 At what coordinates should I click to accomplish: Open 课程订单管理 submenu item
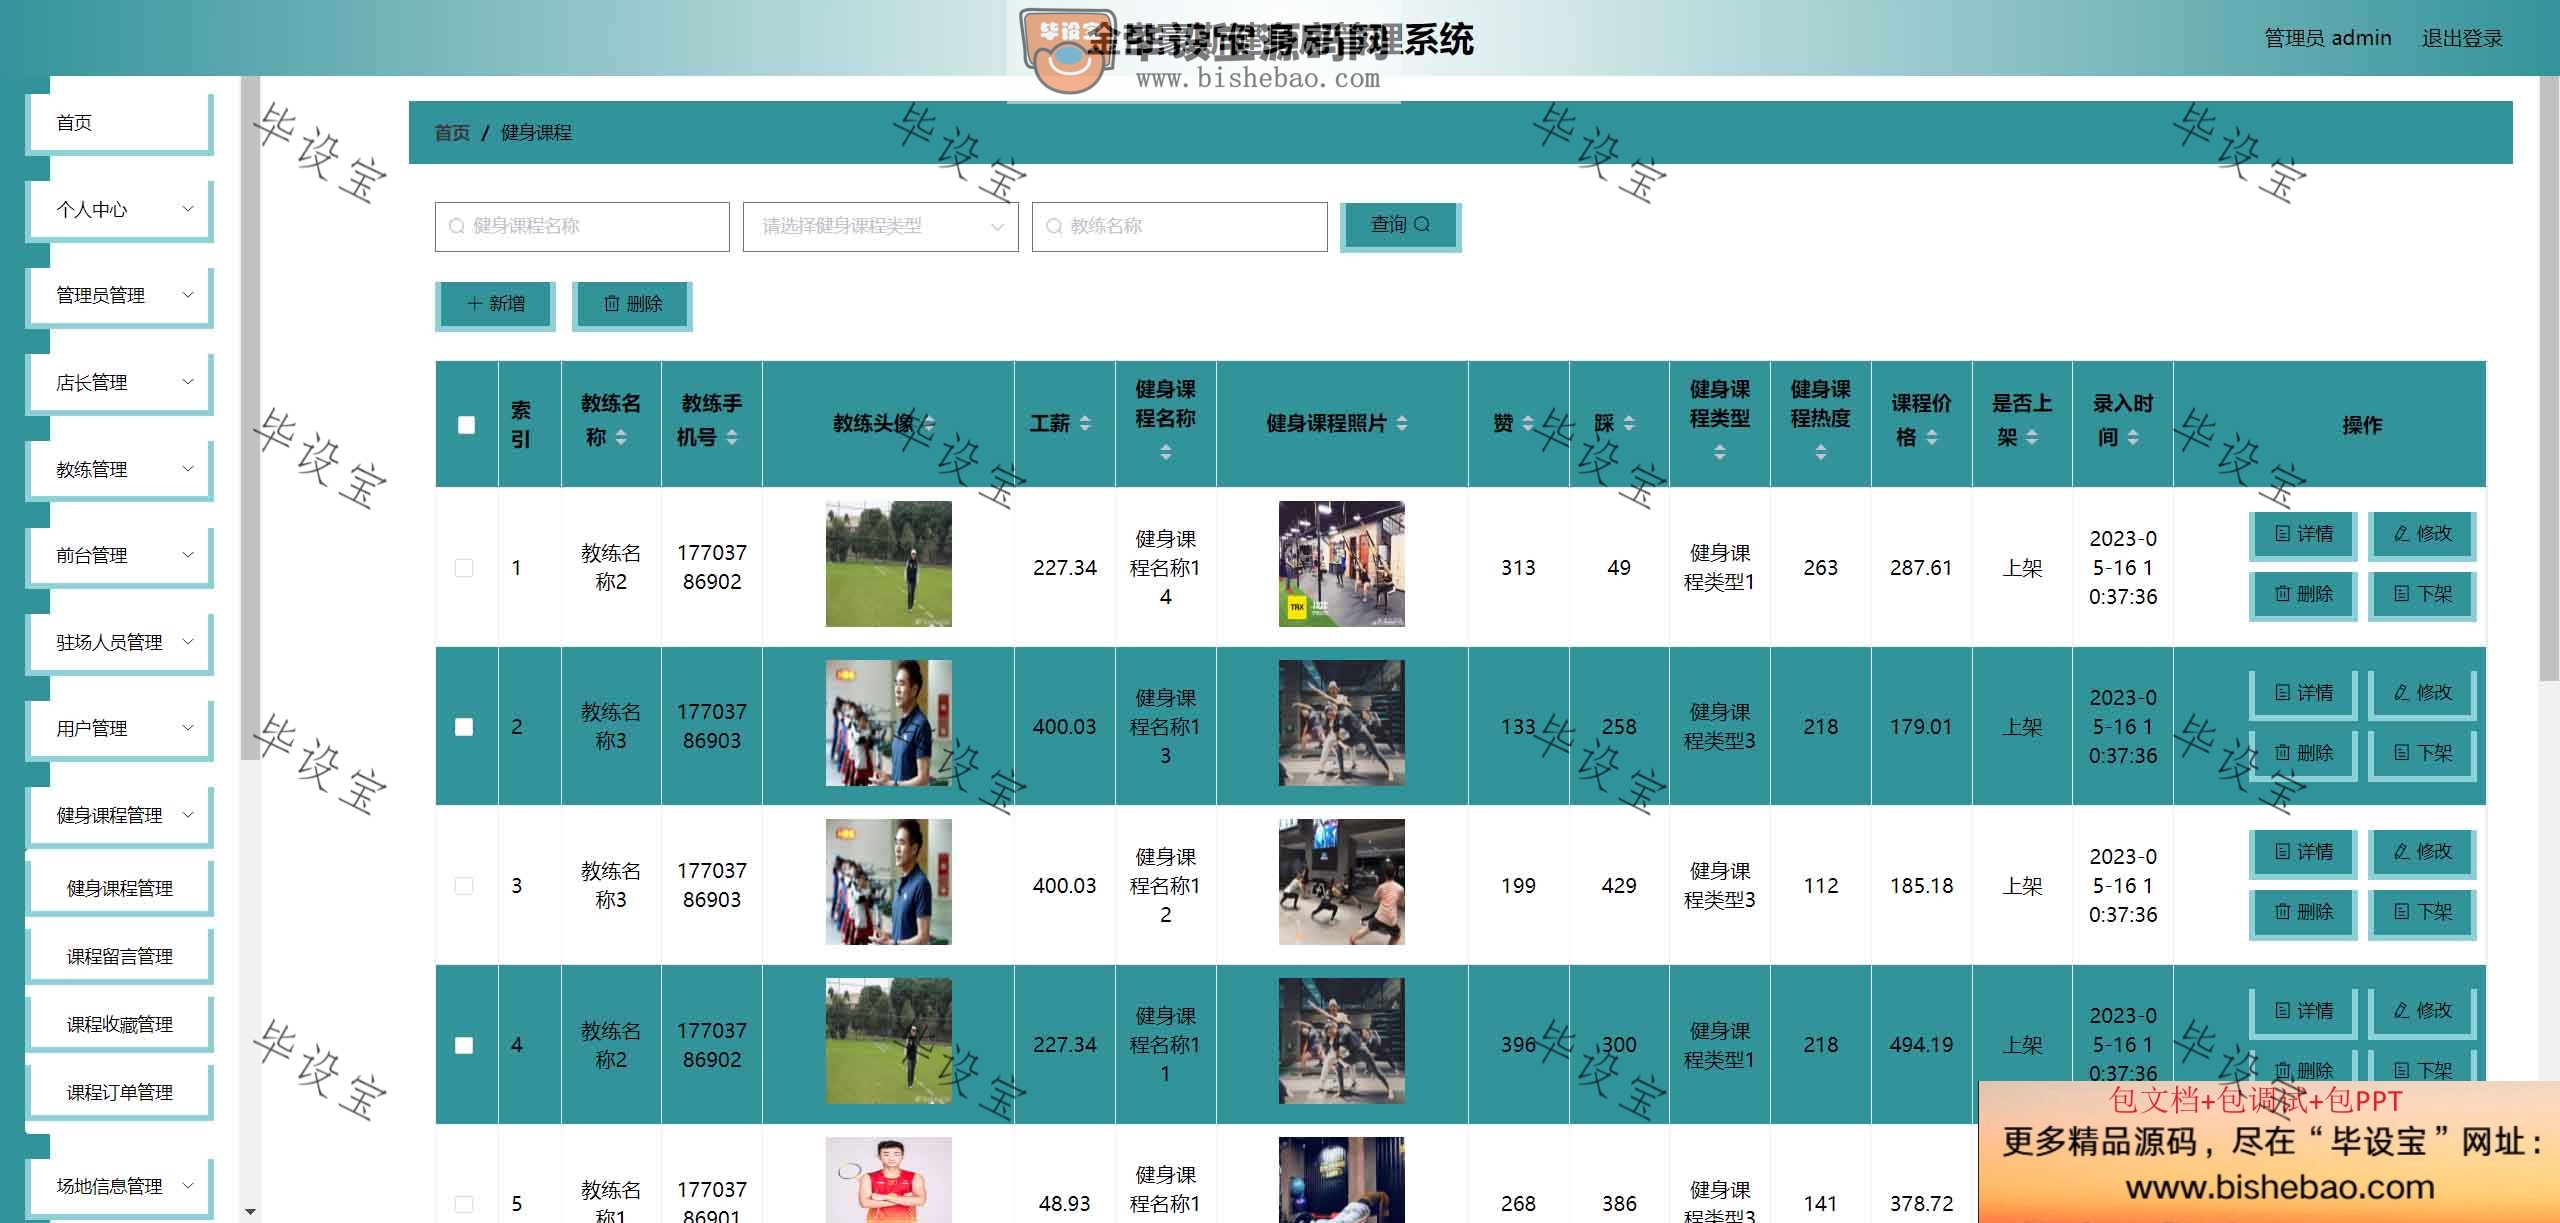pos(120,1092)
